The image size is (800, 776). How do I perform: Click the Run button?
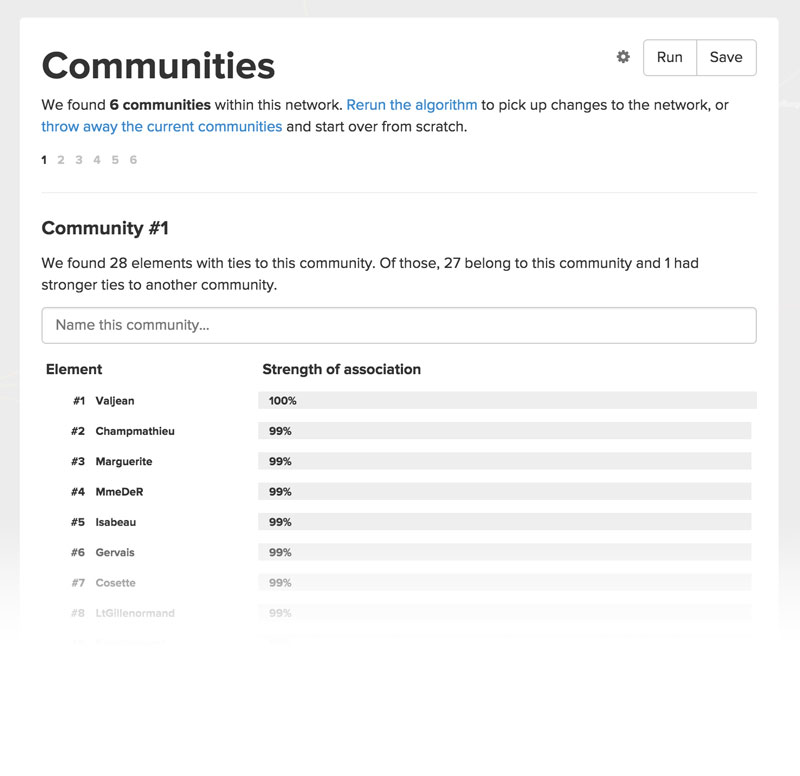(x=670, y=57)
